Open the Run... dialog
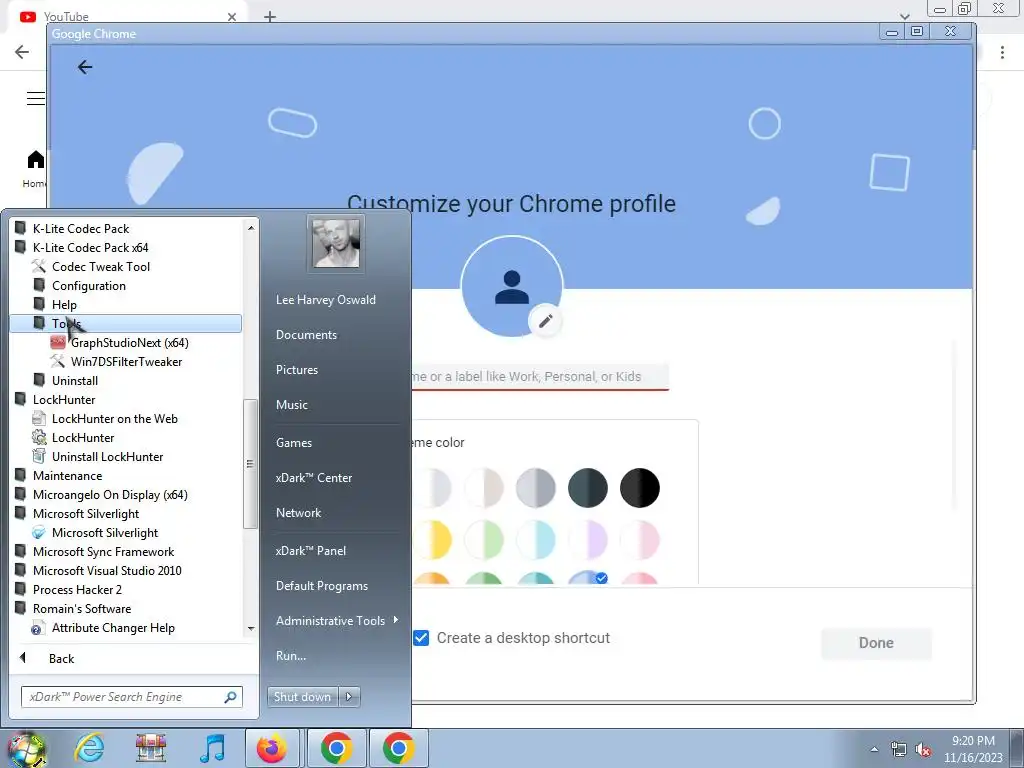Viewport: 1024px width, 768px height. click(x=291, y=656)
